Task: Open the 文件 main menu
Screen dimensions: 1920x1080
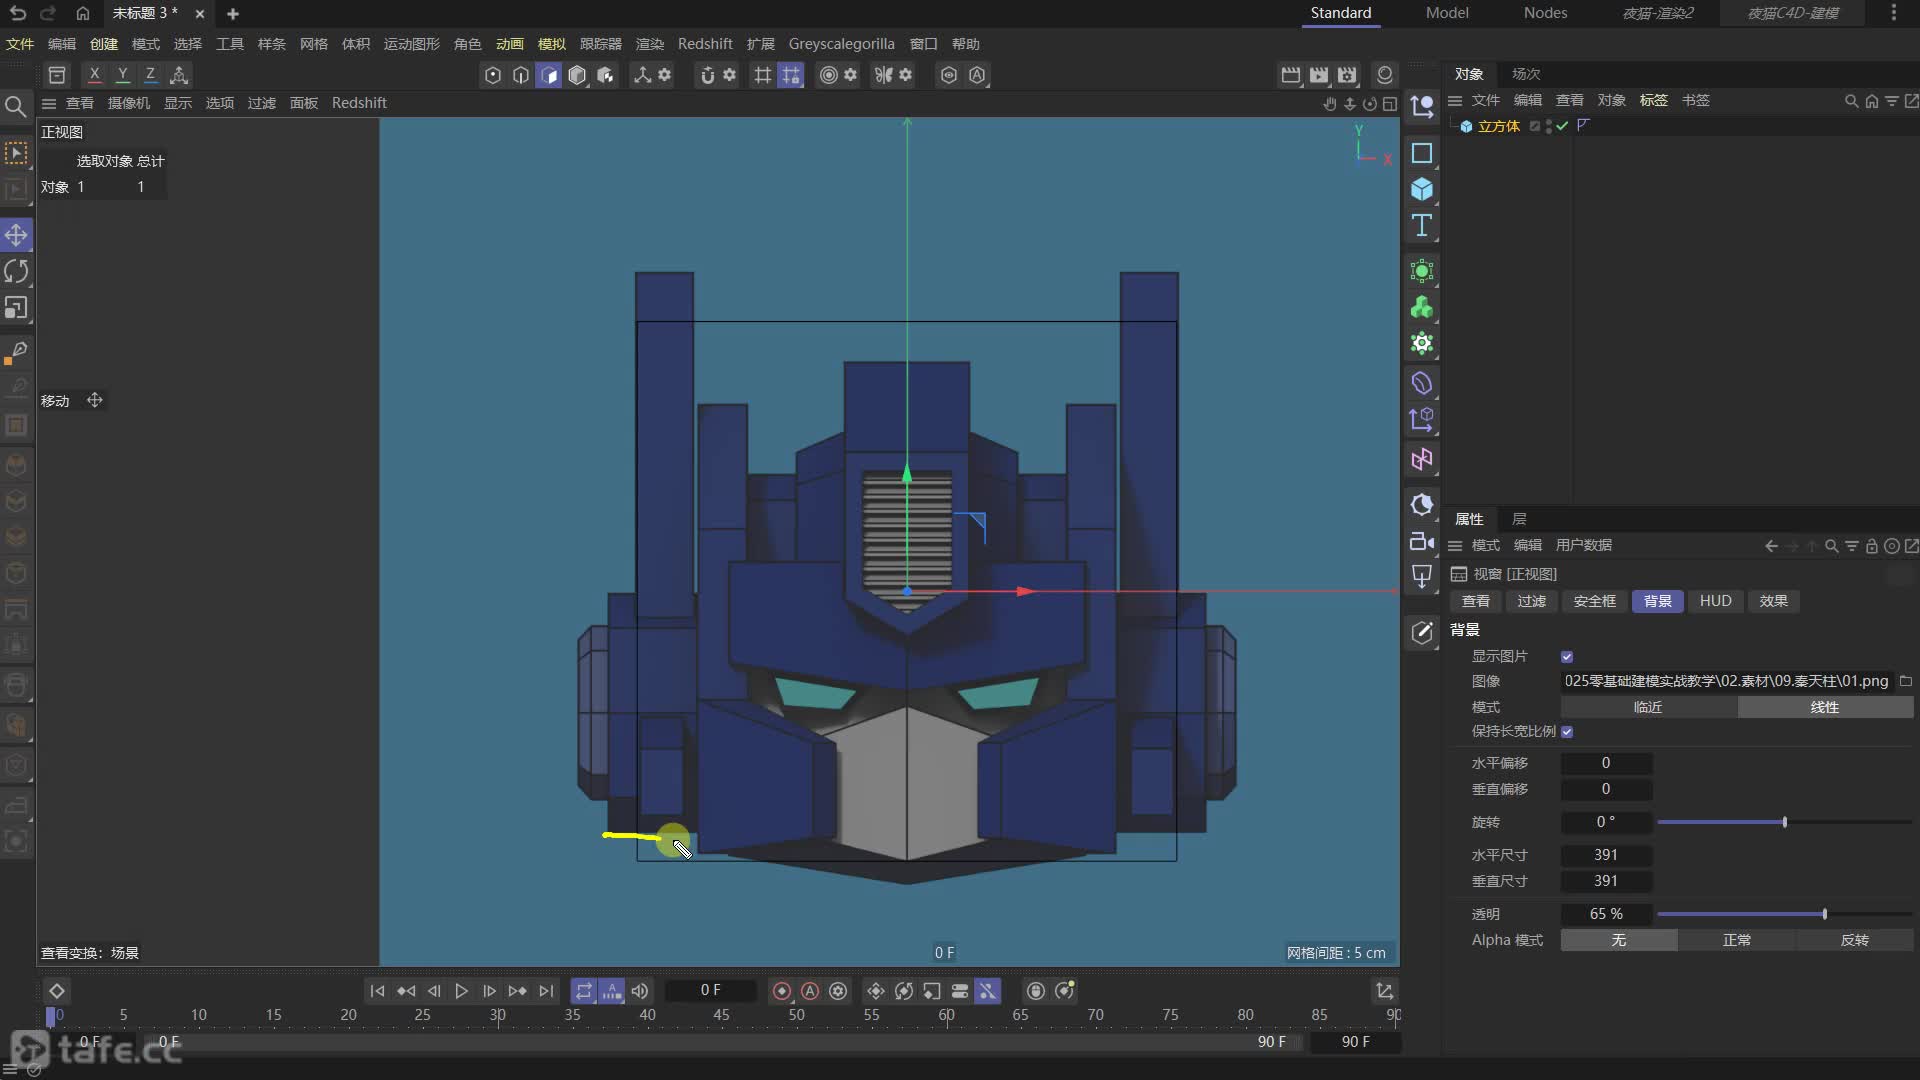Action: [20, 44]
